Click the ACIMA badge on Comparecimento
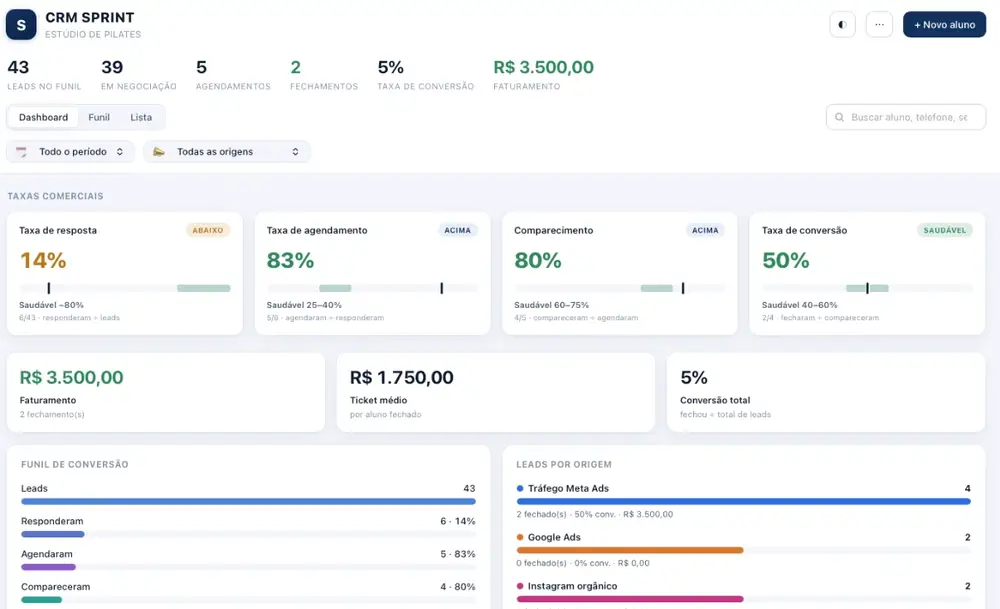Image resolution: width=1000 pixels, height=609 pixels. pos(705,230)
